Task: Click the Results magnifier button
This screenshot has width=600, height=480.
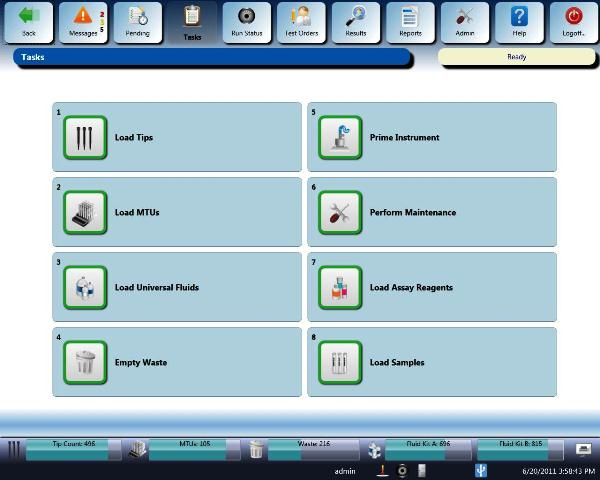Action: (355, 22)
